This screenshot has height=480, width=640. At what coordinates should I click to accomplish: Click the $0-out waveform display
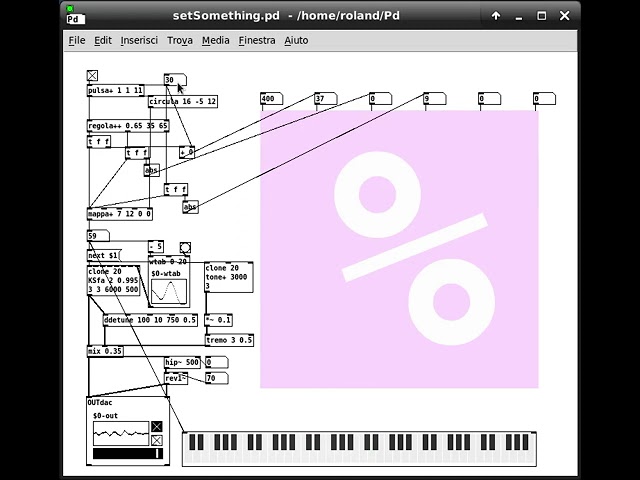(x=121, y=433)
